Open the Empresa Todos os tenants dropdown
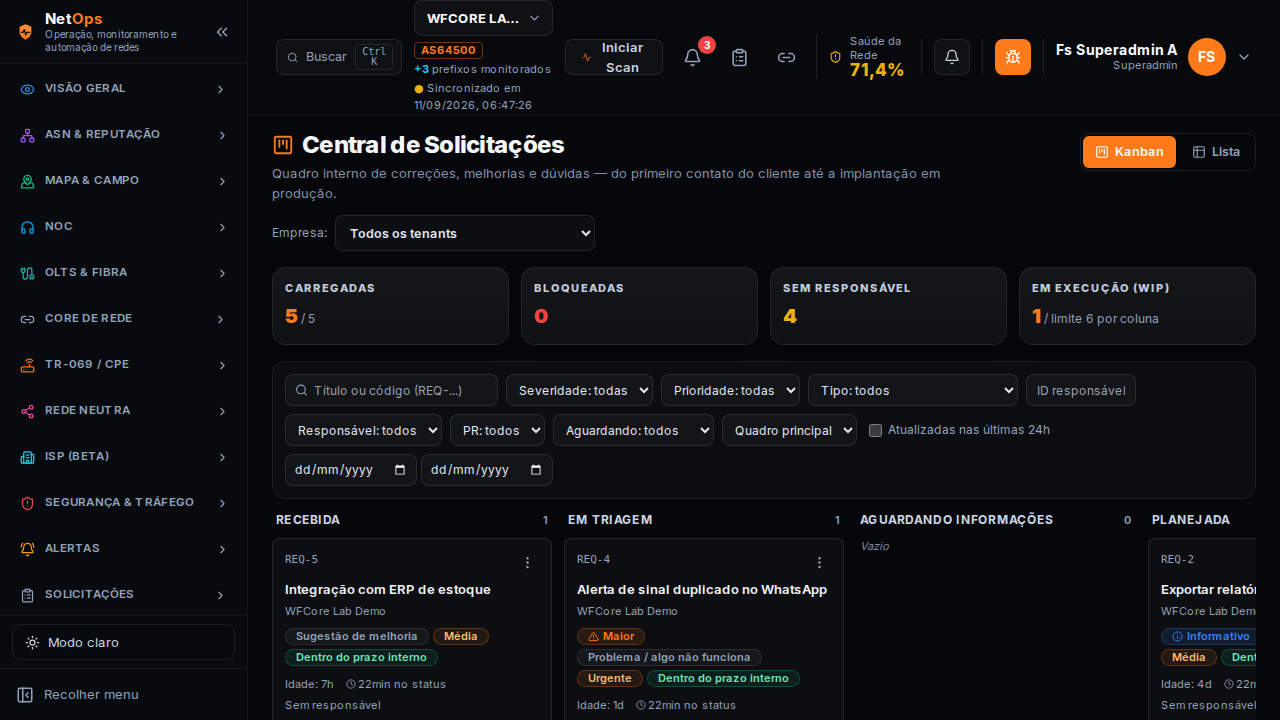The width and height of the screenshot is (1280, 720). pyautogui.click(x=465, y=233)
